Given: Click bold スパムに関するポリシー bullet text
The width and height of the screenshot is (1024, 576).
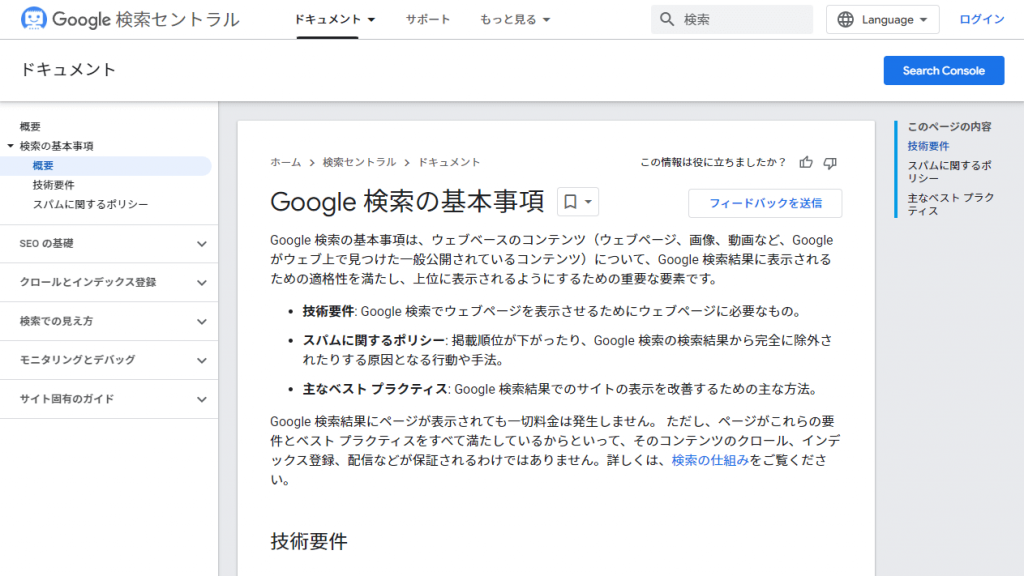Looking at the screenshot, I should (374, 340).
